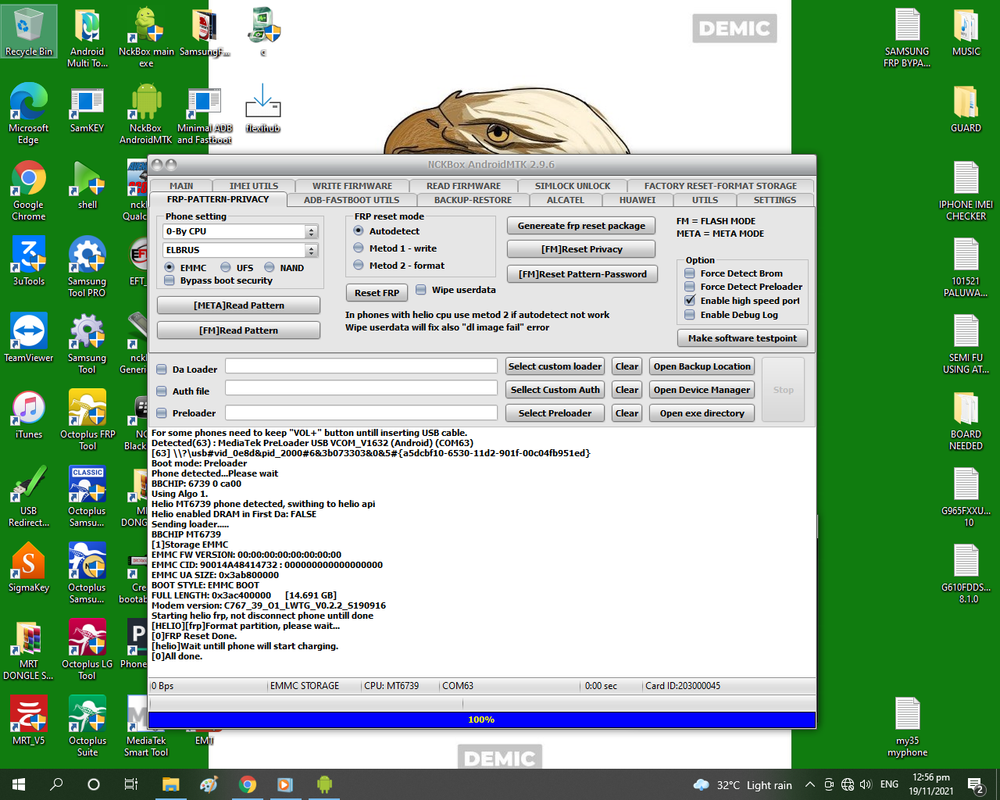Open MediaTek Smart Tool shortcut
The image size is (1000, 800).
[146, 727]
